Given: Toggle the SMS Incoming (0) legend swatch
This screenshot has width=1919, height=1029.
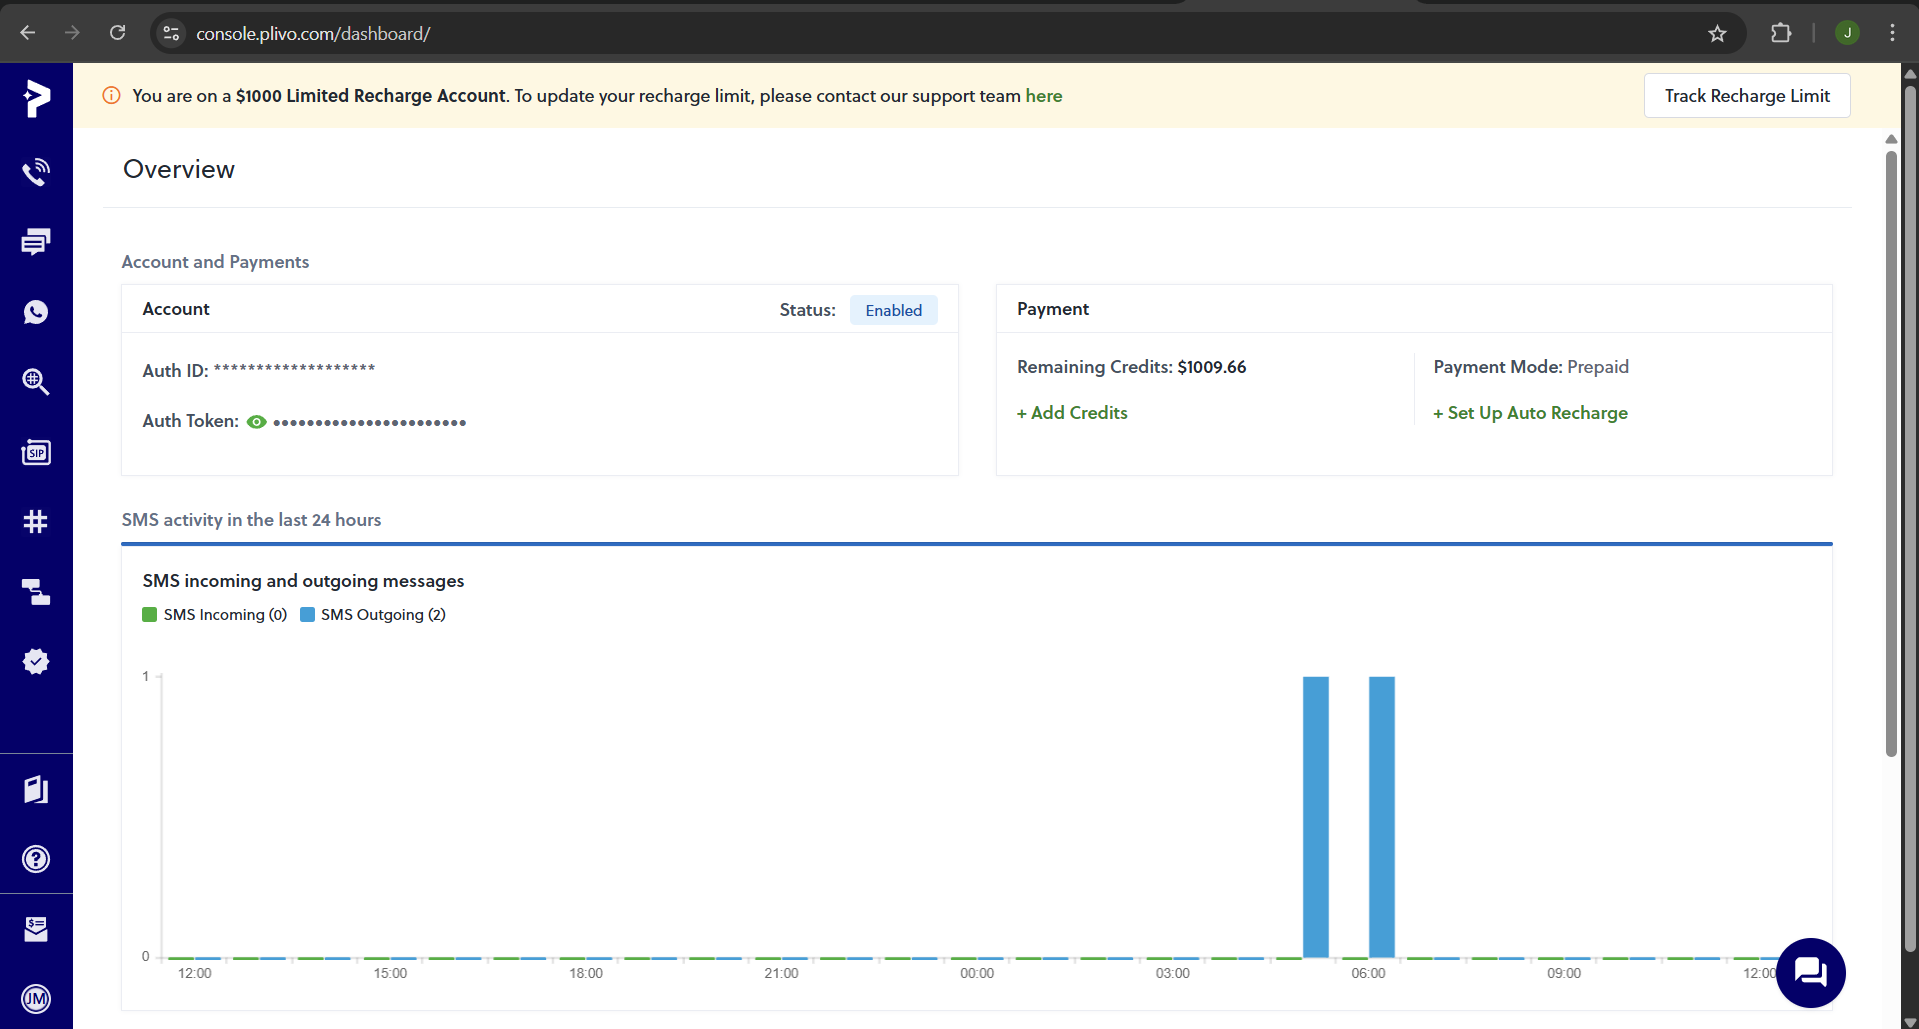Looking at the screenshot, I should (150, 615).
